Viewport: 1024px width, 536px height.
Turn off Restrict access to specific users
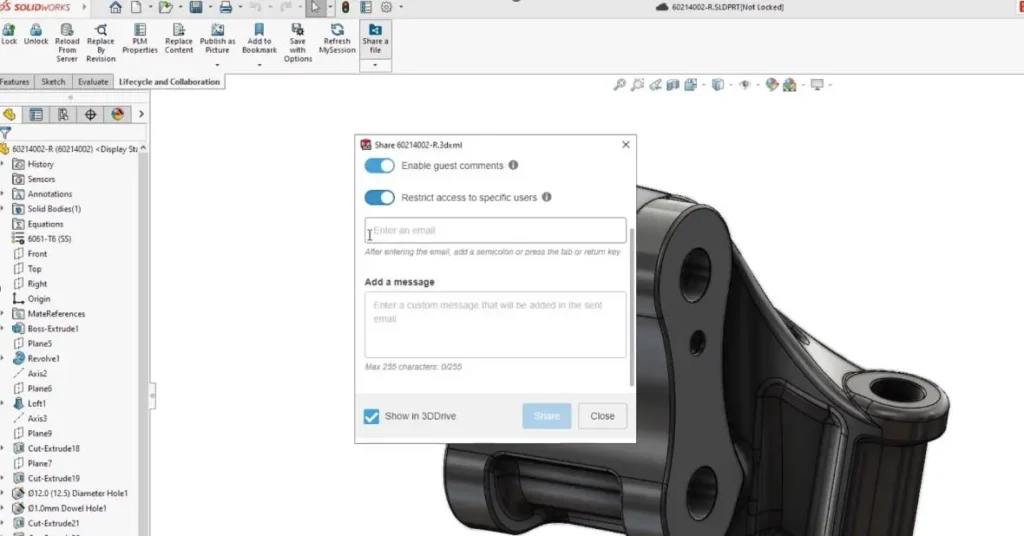tap(380, 198)
